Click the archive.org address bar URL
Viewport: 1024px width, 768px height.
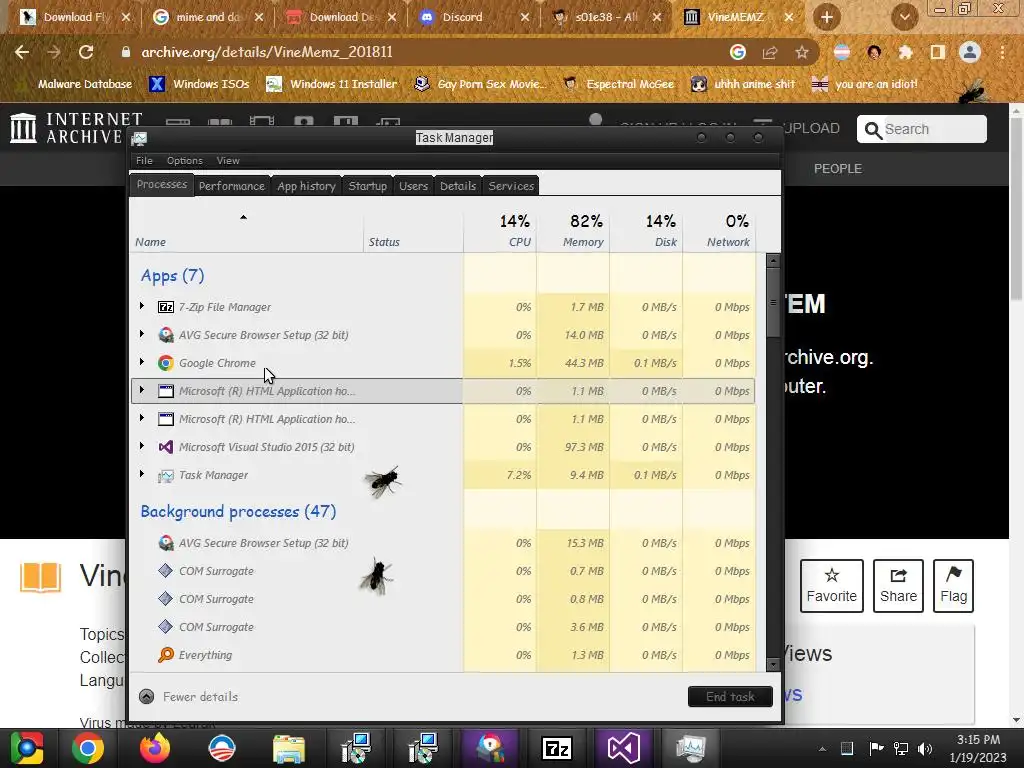coord(268,52)
